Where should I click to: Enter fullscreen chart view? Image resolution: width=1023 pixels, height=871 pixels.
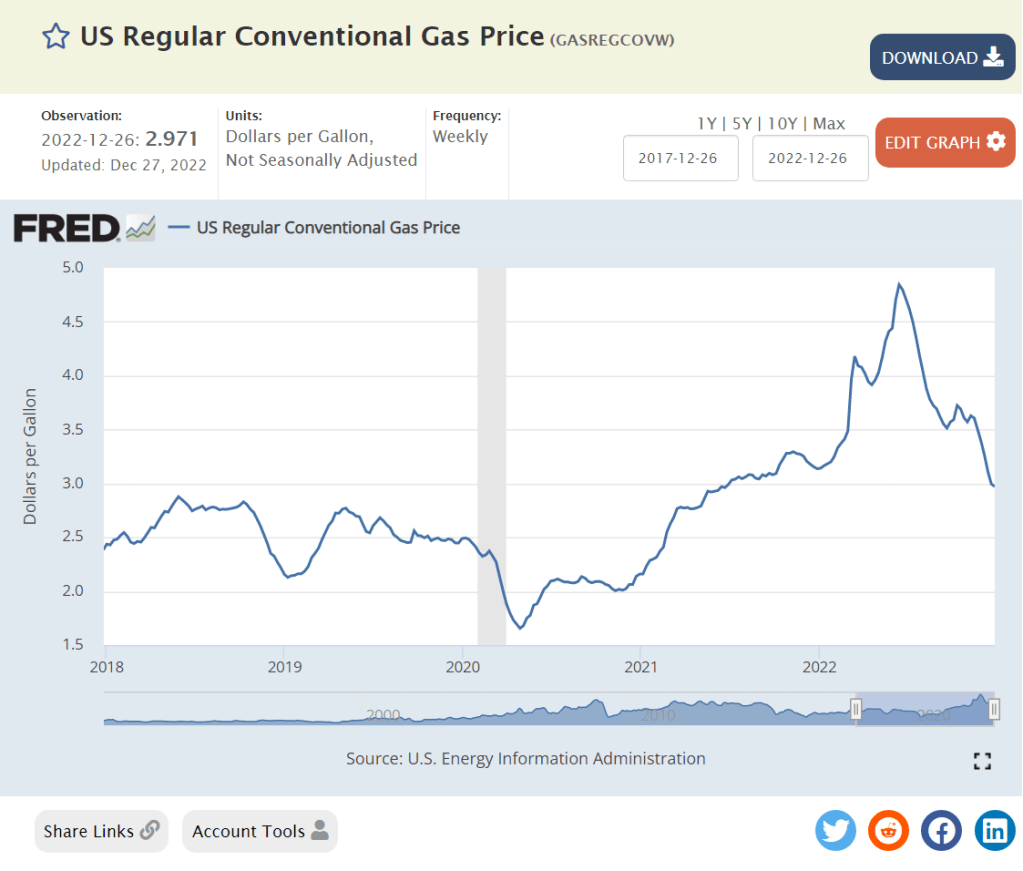[982, 761]
